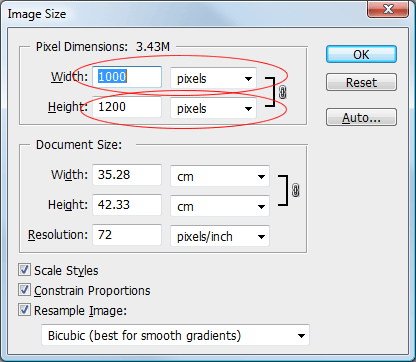Open the Bicubic resampling method dropdown
Image resolution: width=416 pixels, height=362 pixels.
(175, 335)
